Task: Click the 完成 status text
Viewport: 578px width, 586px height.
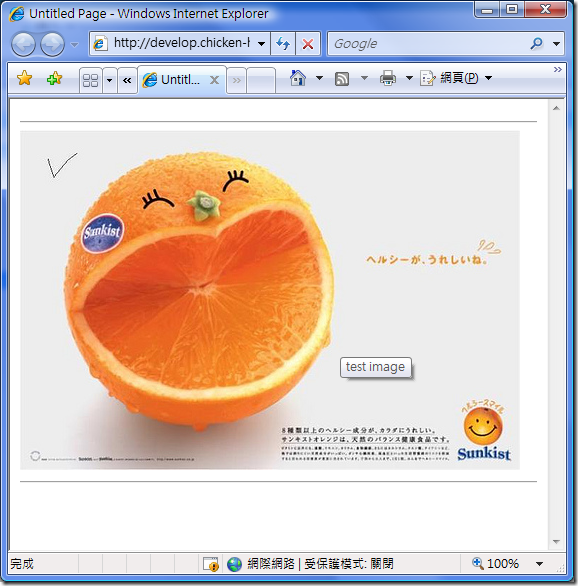Action: tap(22, 564)
